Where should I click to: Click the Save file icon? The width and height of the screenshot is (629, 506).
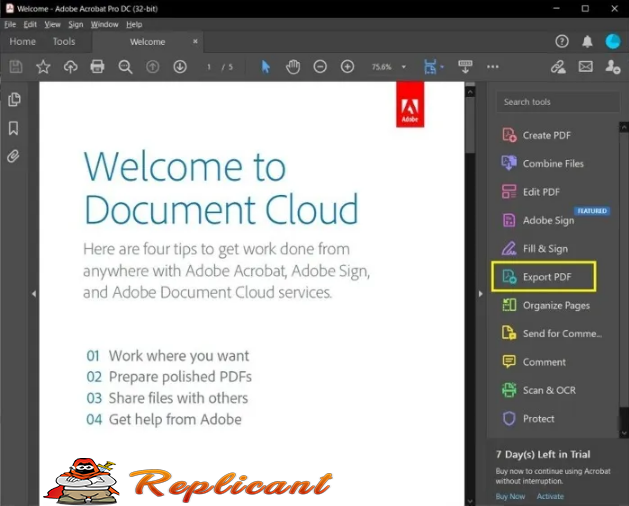tap(16, 67)
